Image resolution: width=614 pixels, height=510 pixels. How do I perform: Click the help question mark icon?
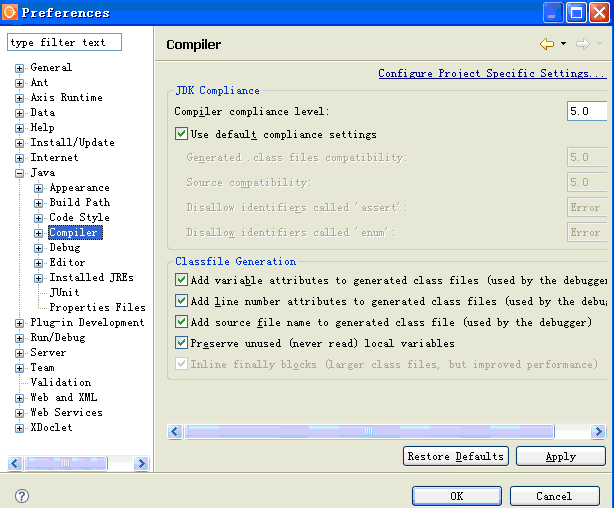(22, 496)
